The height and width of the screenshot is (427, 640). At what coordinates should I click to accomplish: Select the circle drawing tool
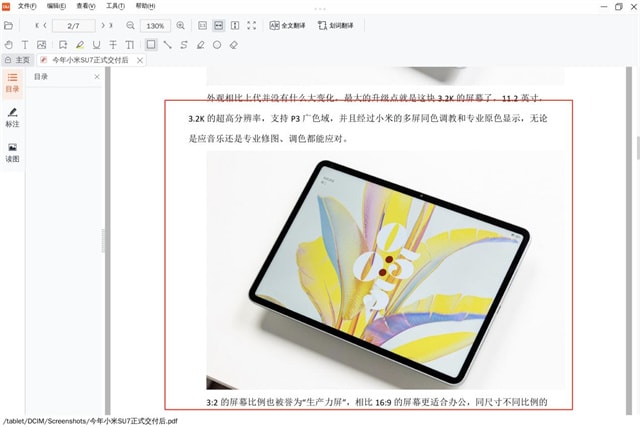pos(217,45)
